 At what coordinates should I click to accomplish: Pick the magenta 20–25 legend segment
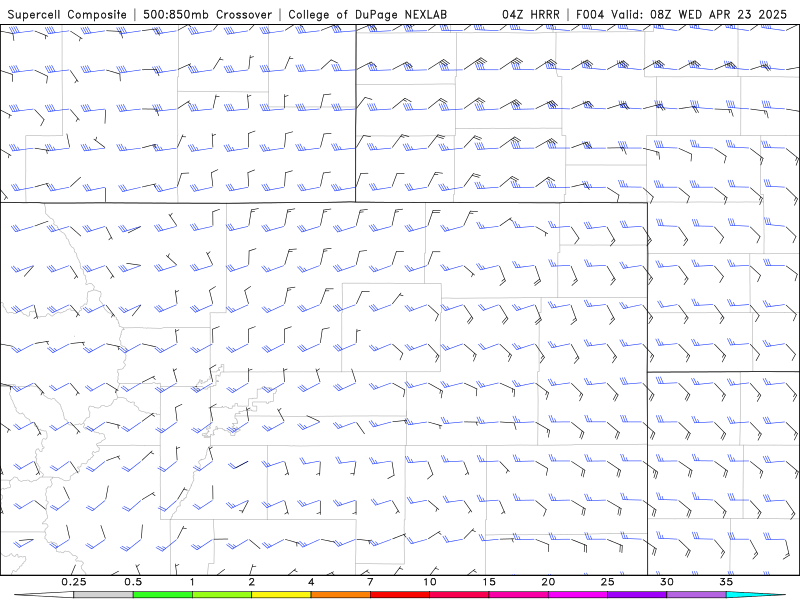[578, 595]
